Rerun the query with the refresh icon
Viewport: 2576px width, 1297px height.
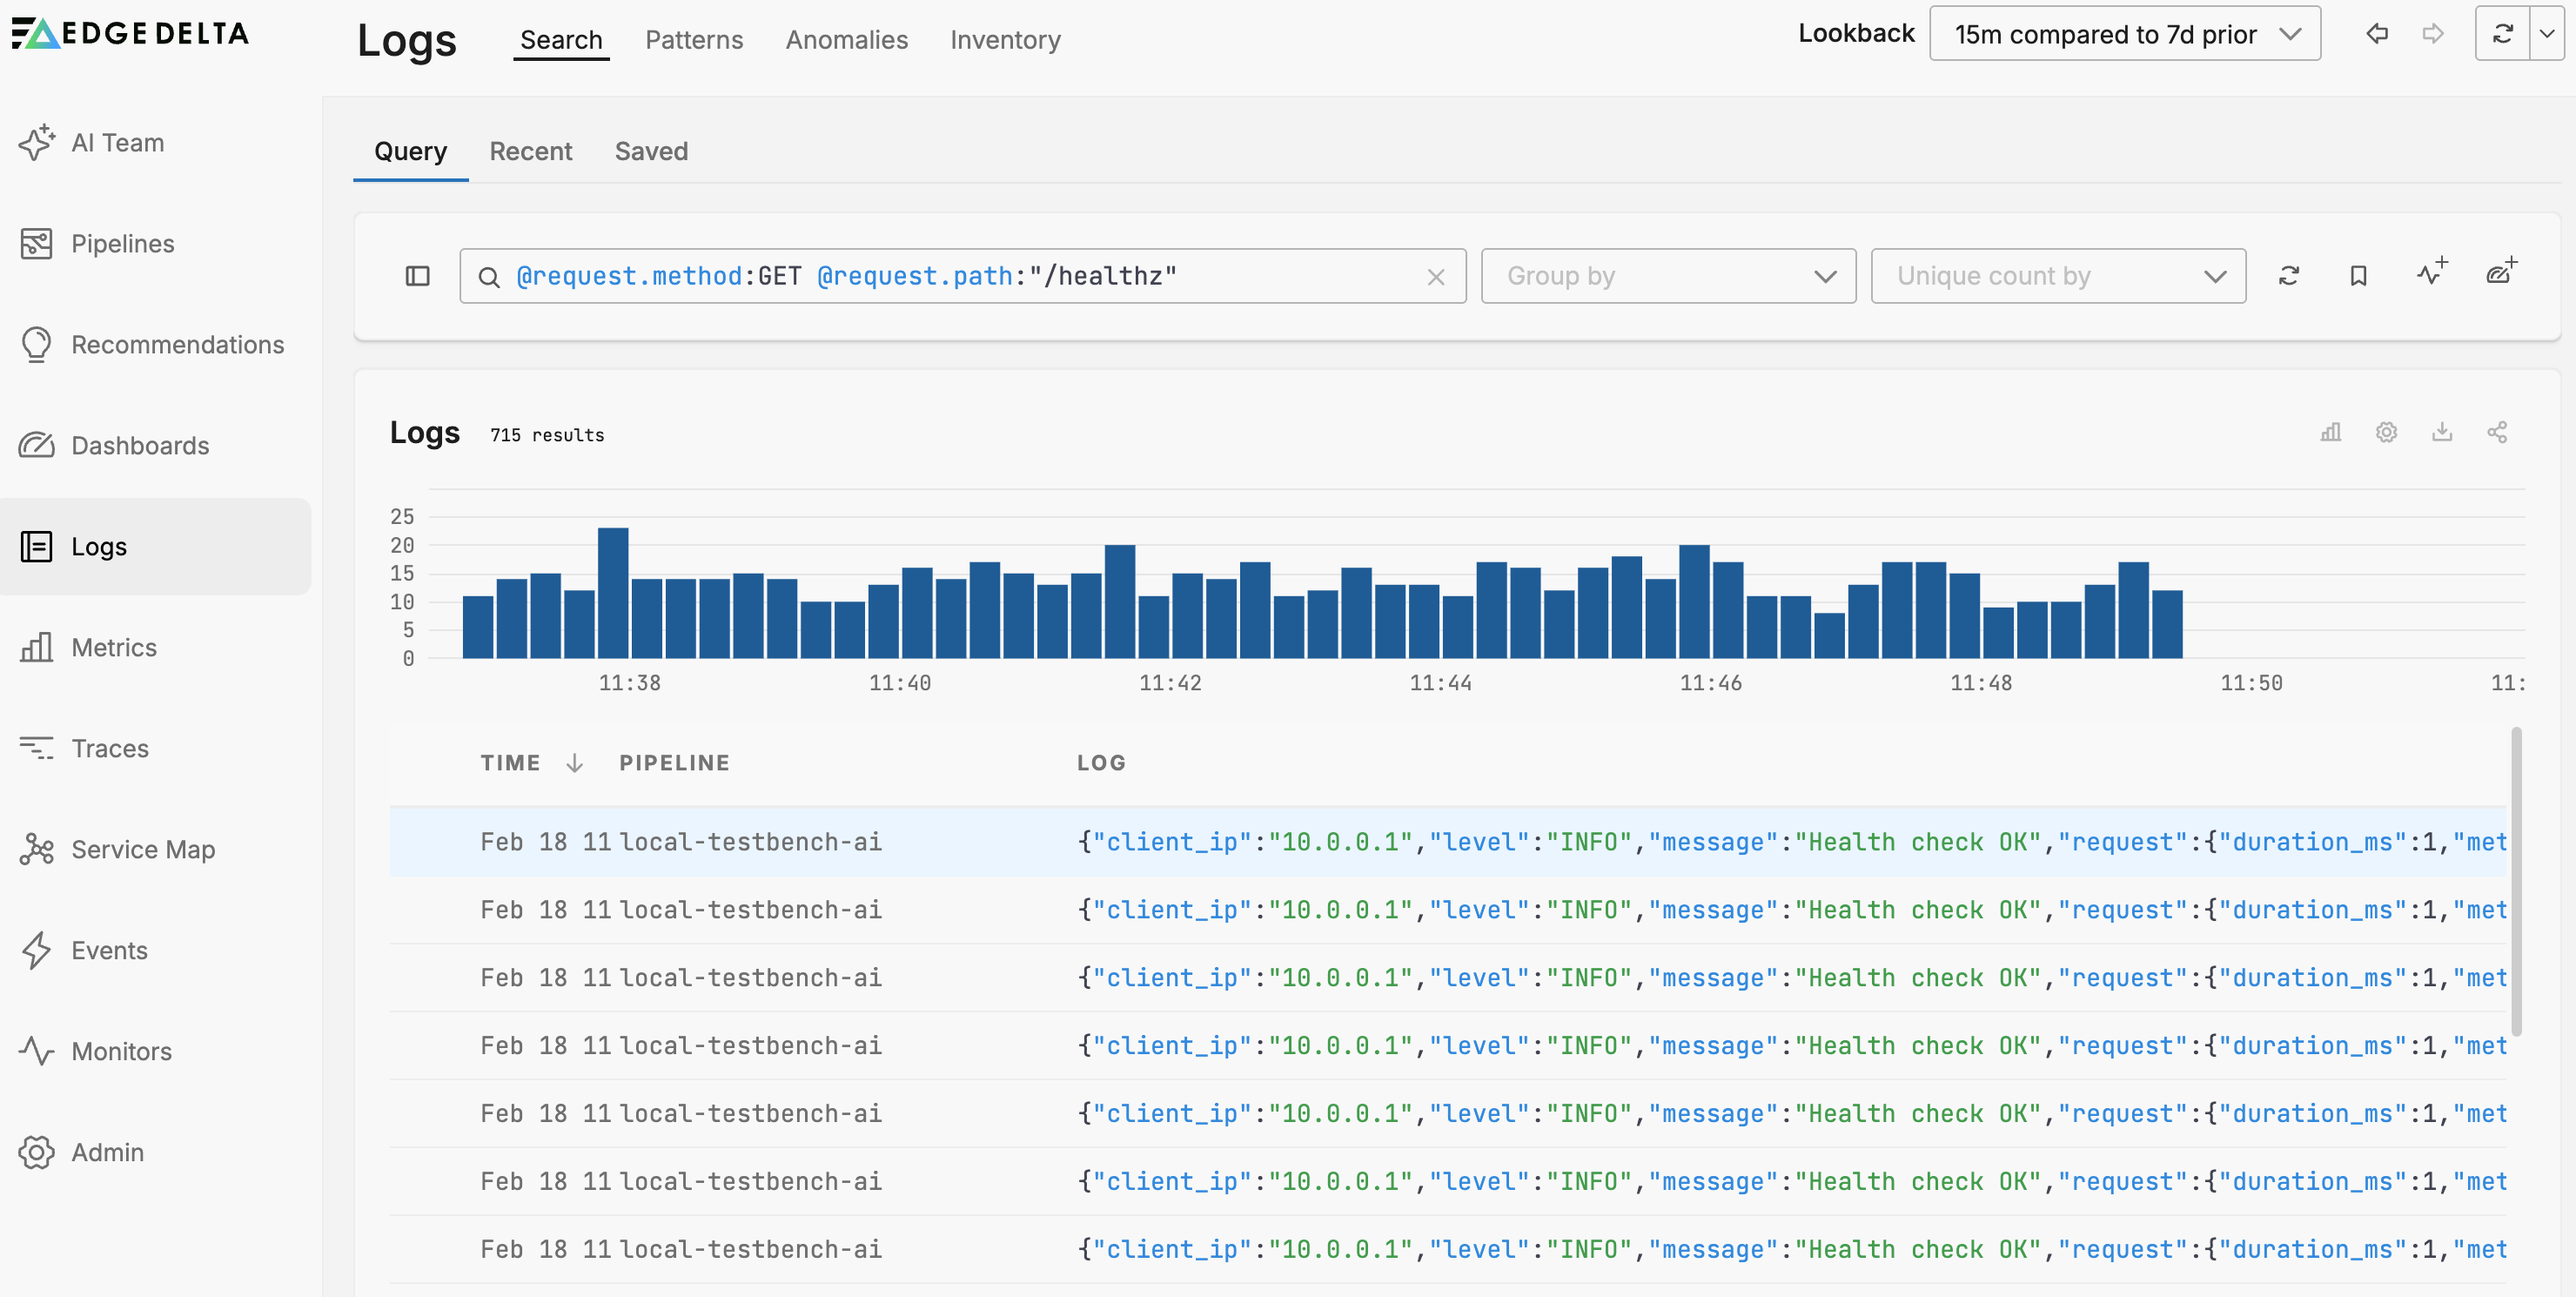pos(2289,276)
